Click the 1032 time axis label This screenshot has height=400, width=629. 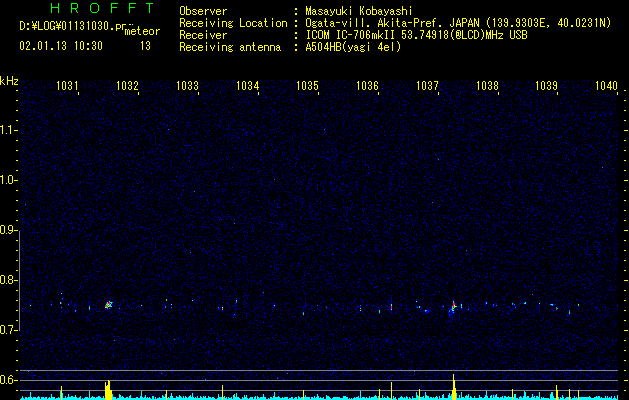point(127,85)
